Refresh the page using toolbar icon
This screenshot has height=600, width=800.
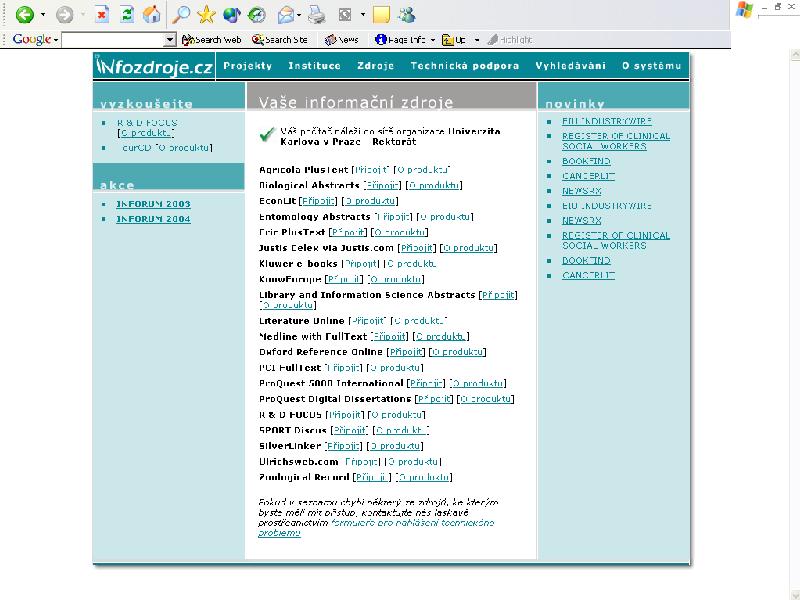(x=127, y=15)
